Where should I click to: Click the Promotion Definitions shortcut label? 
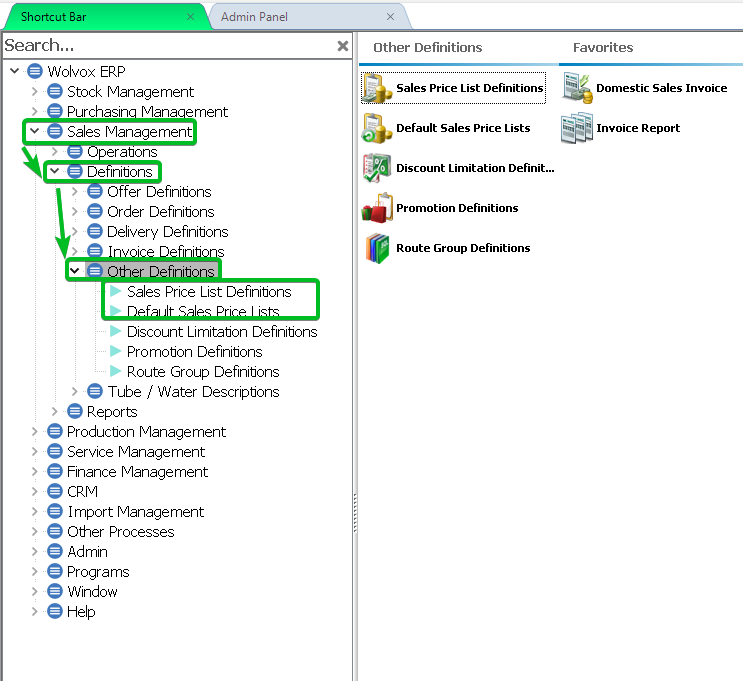point(457,208)
